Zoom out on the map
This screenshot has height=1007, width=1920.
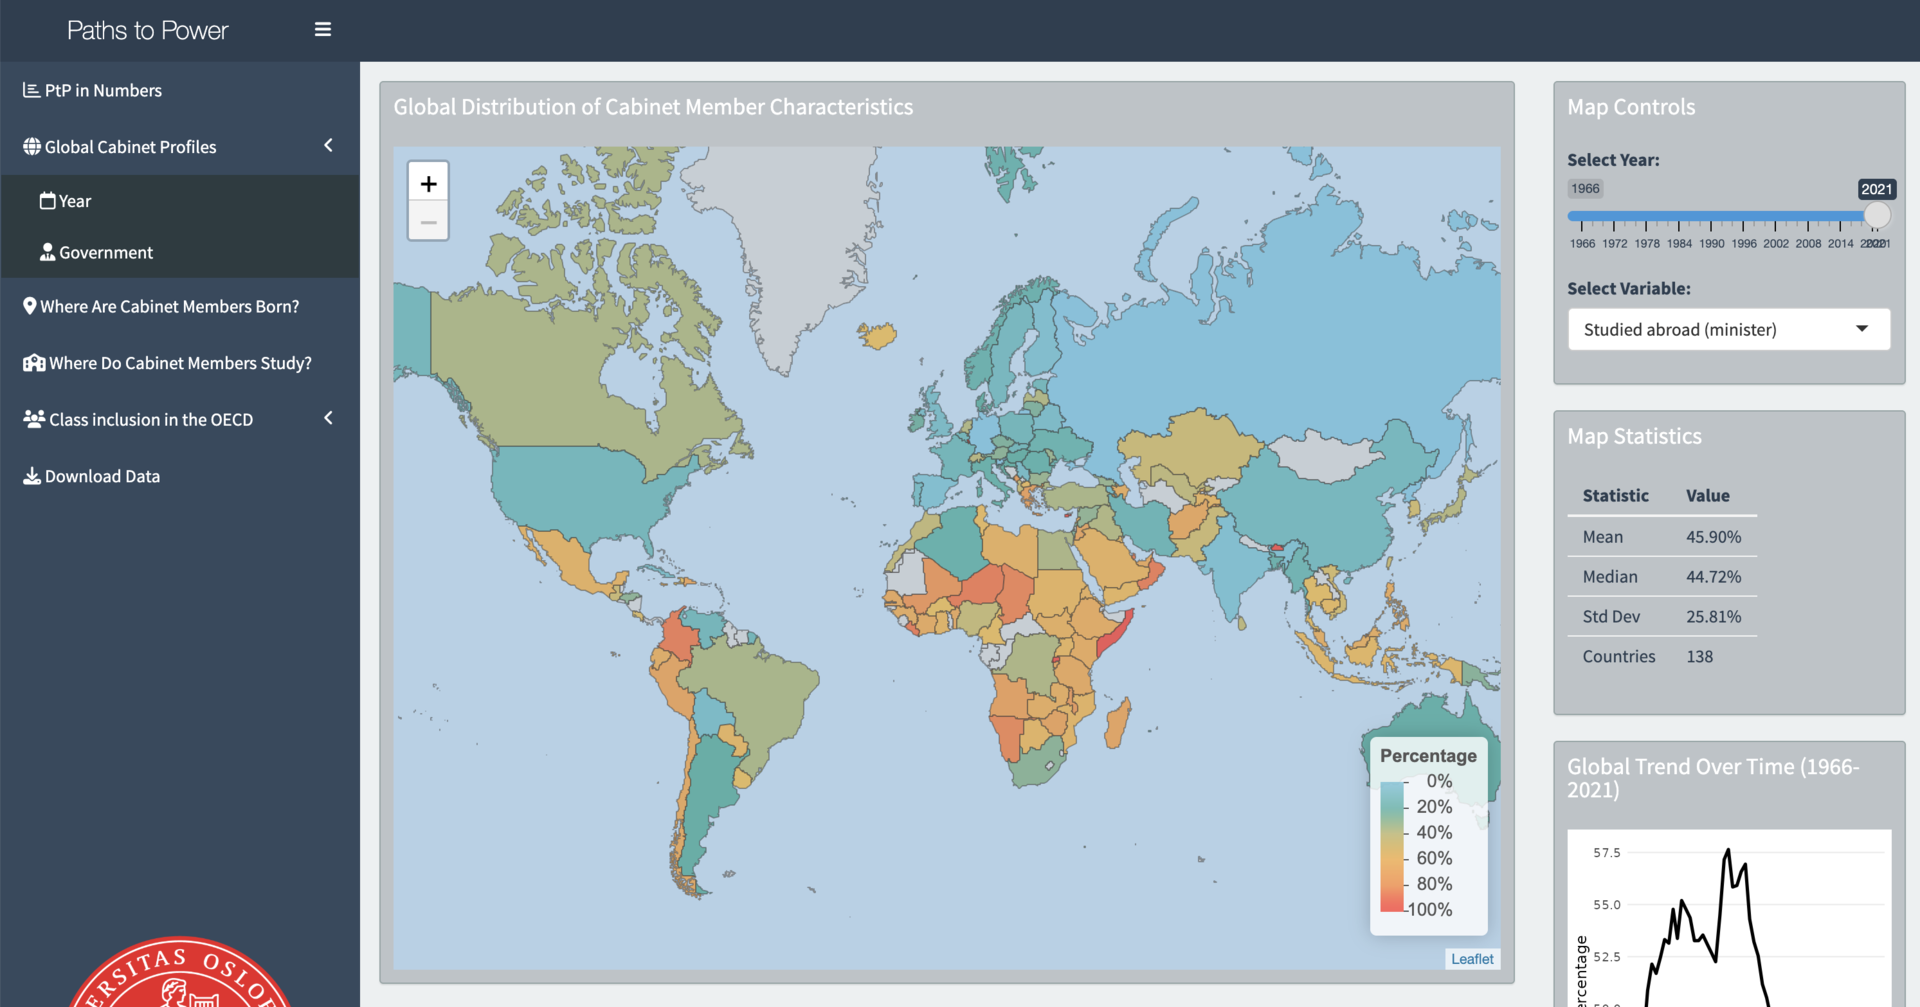click(428, 222)
